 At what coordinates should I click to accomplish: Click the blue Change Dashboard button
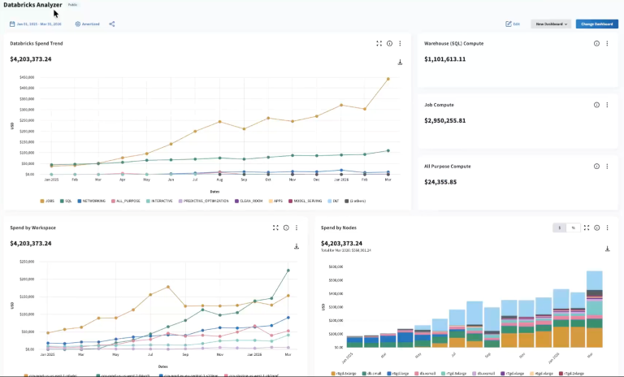[597, 24]
